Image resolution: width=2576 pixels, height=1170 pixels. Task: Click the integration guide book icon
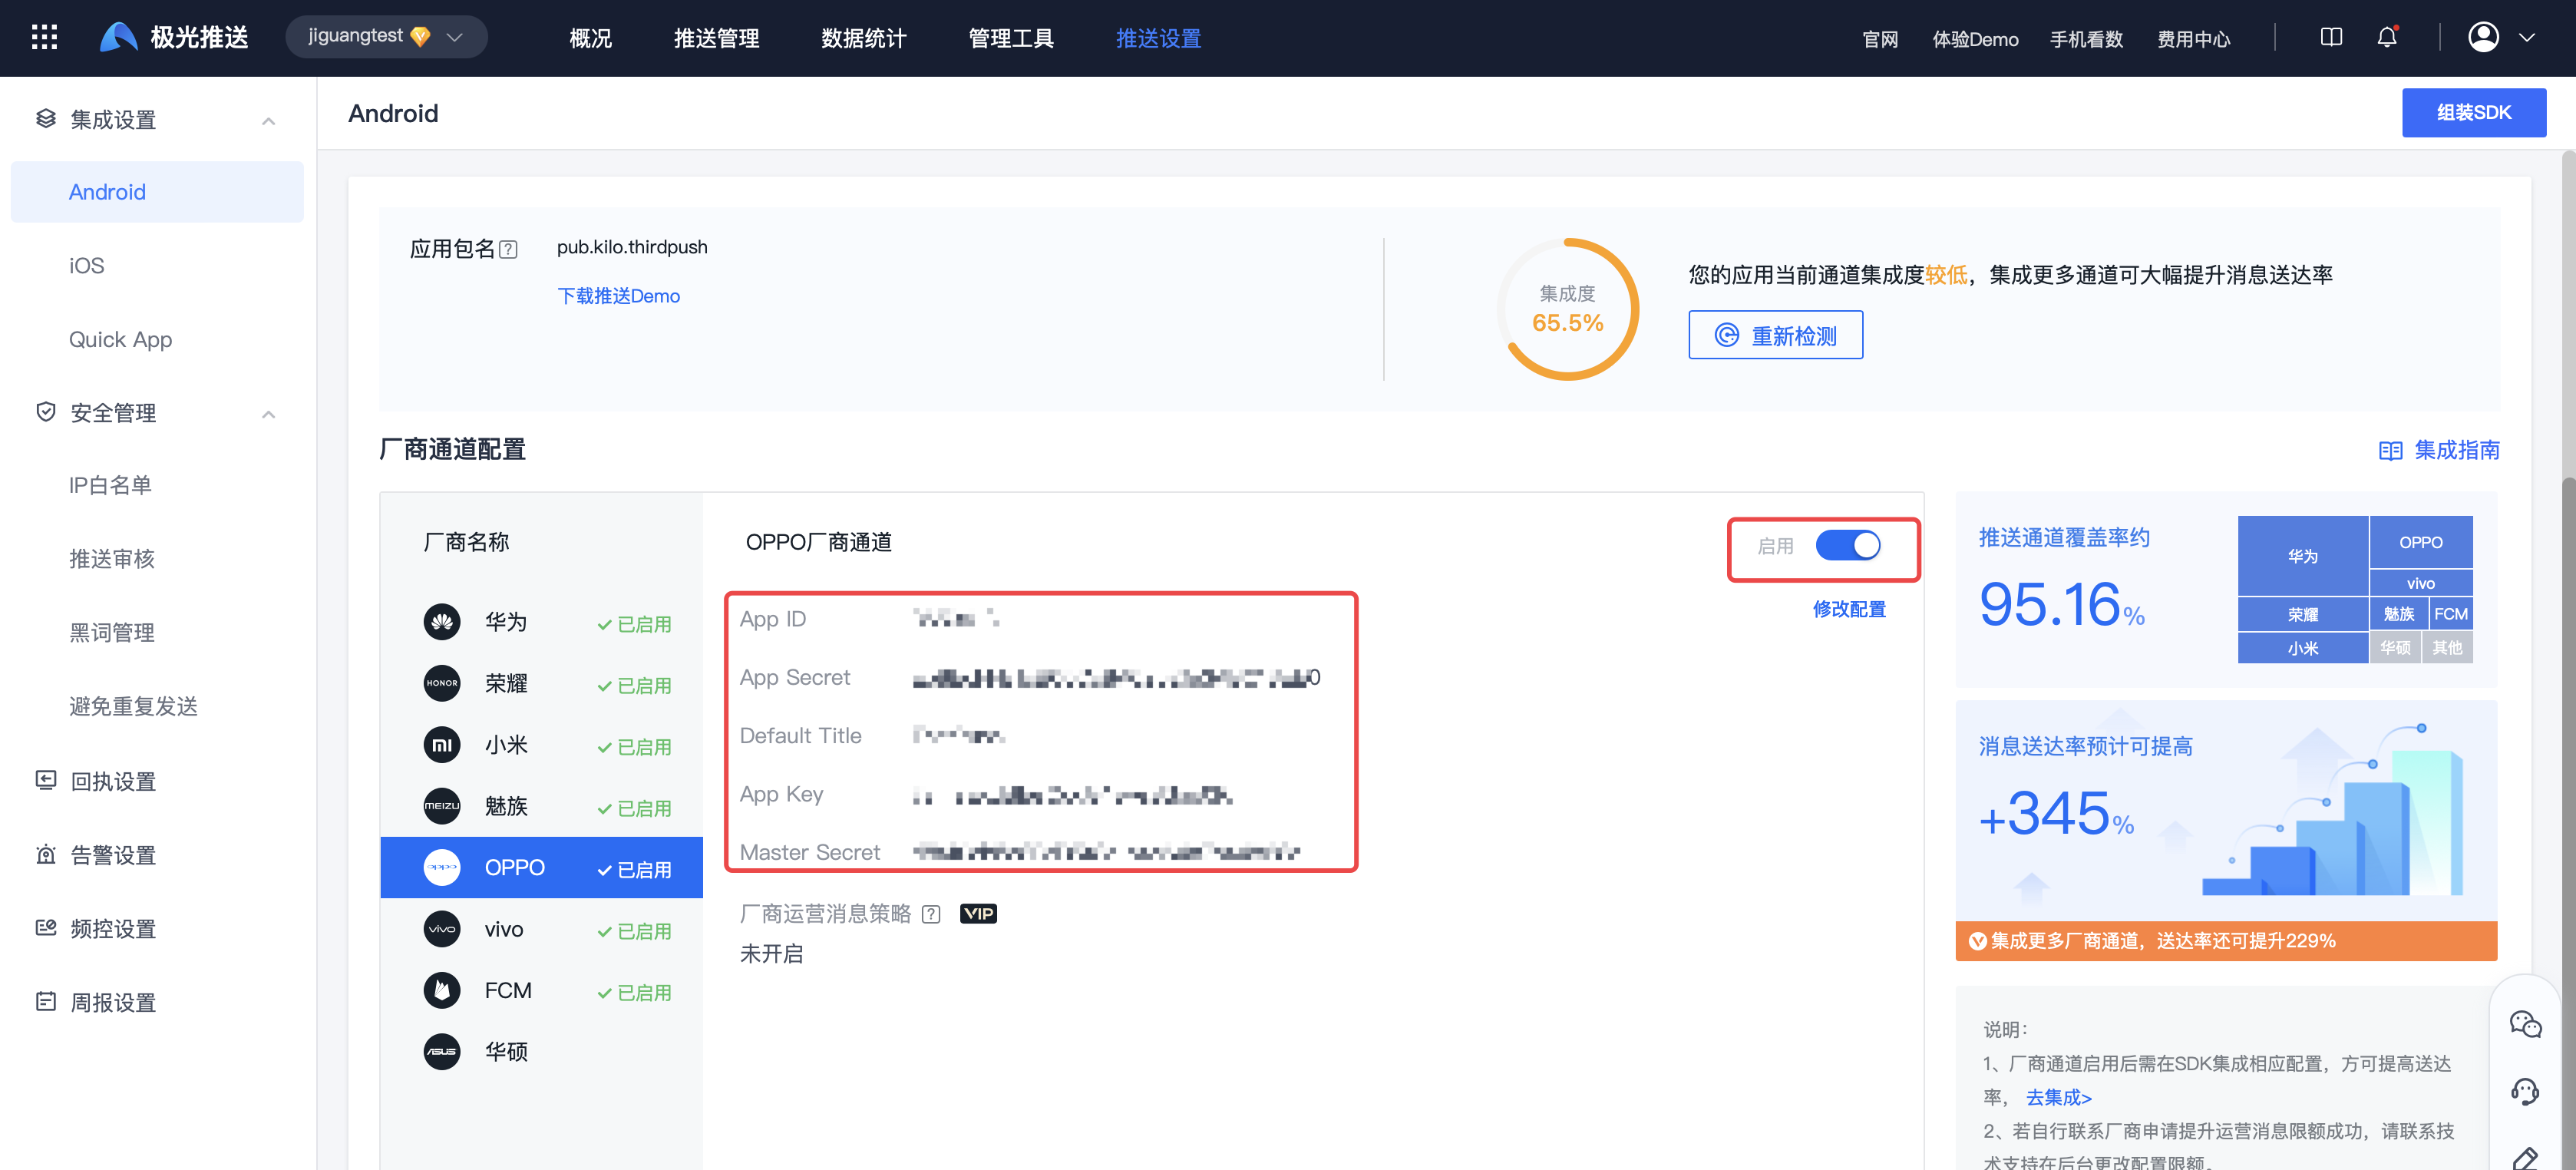click(2390, 451)
